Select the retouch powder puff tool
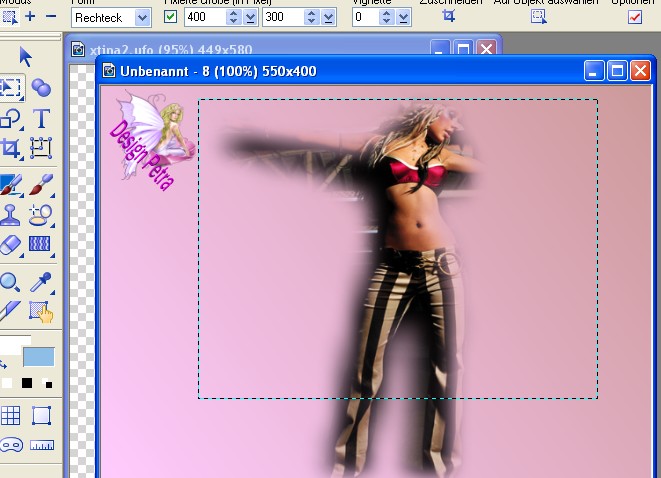Image resolution: width=661 pixels, height=478 pixels. coord(41,215)
